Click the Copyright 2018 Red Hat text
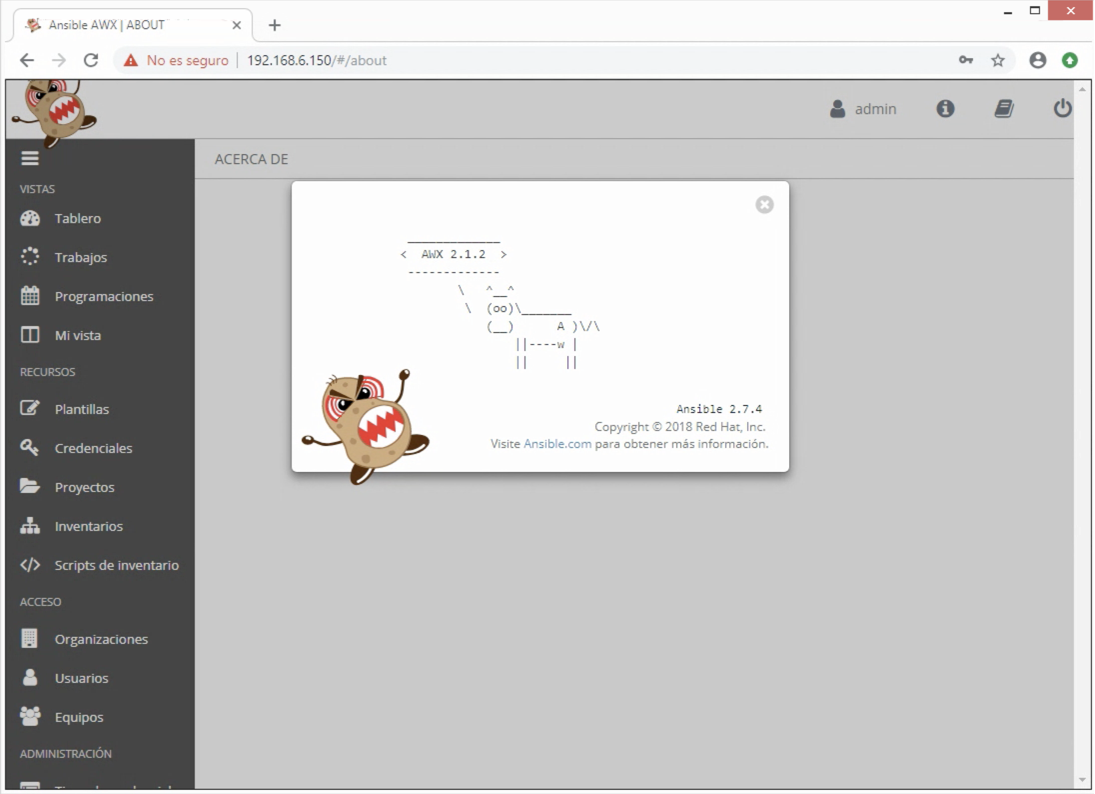The image size is (1095, 794). click(680, 426)
